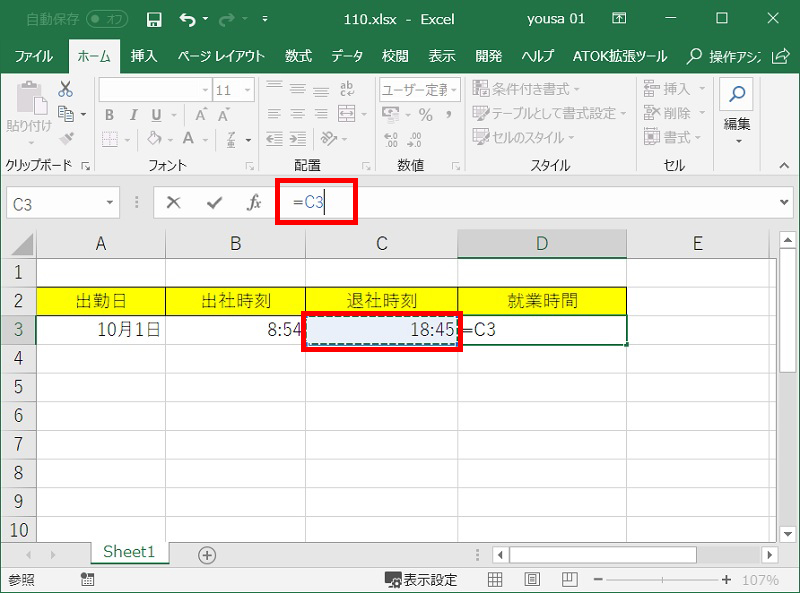Toggle Bold formatting
Screen dimensions: 800x593
(x=109, y=115)
